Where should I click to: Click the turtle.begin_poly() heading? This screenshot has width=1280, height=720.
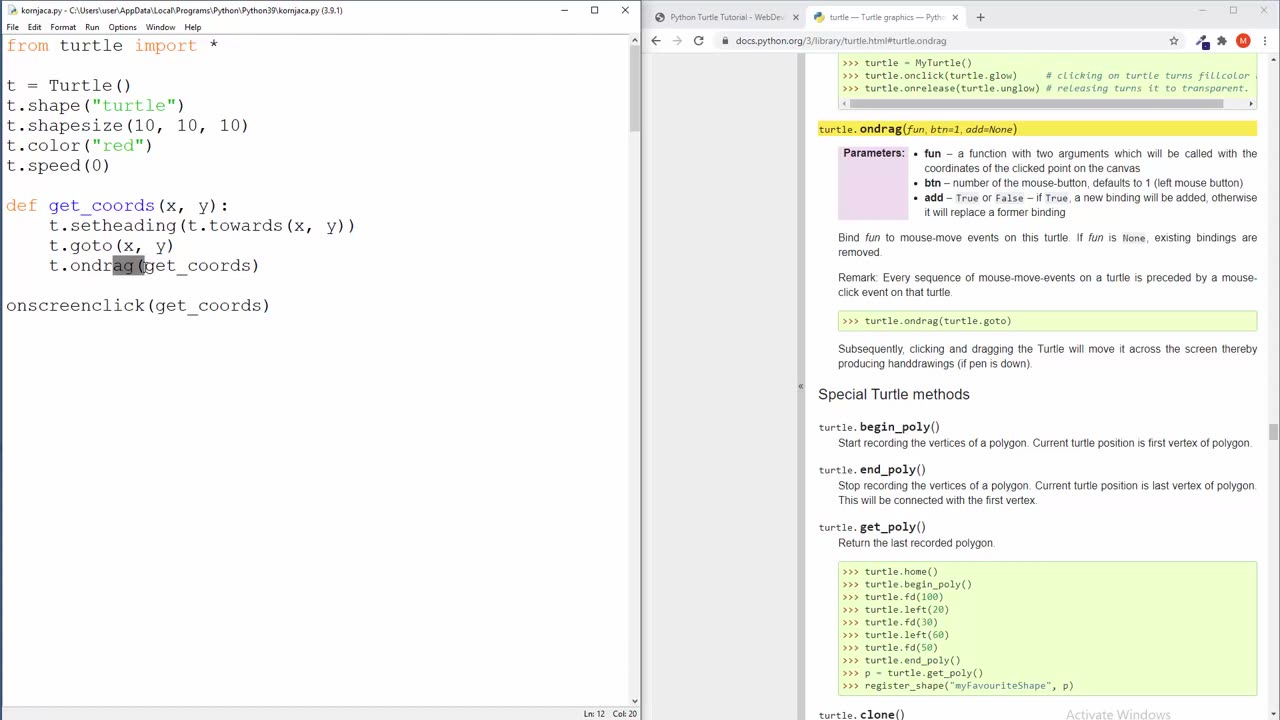tap(879, 427)
